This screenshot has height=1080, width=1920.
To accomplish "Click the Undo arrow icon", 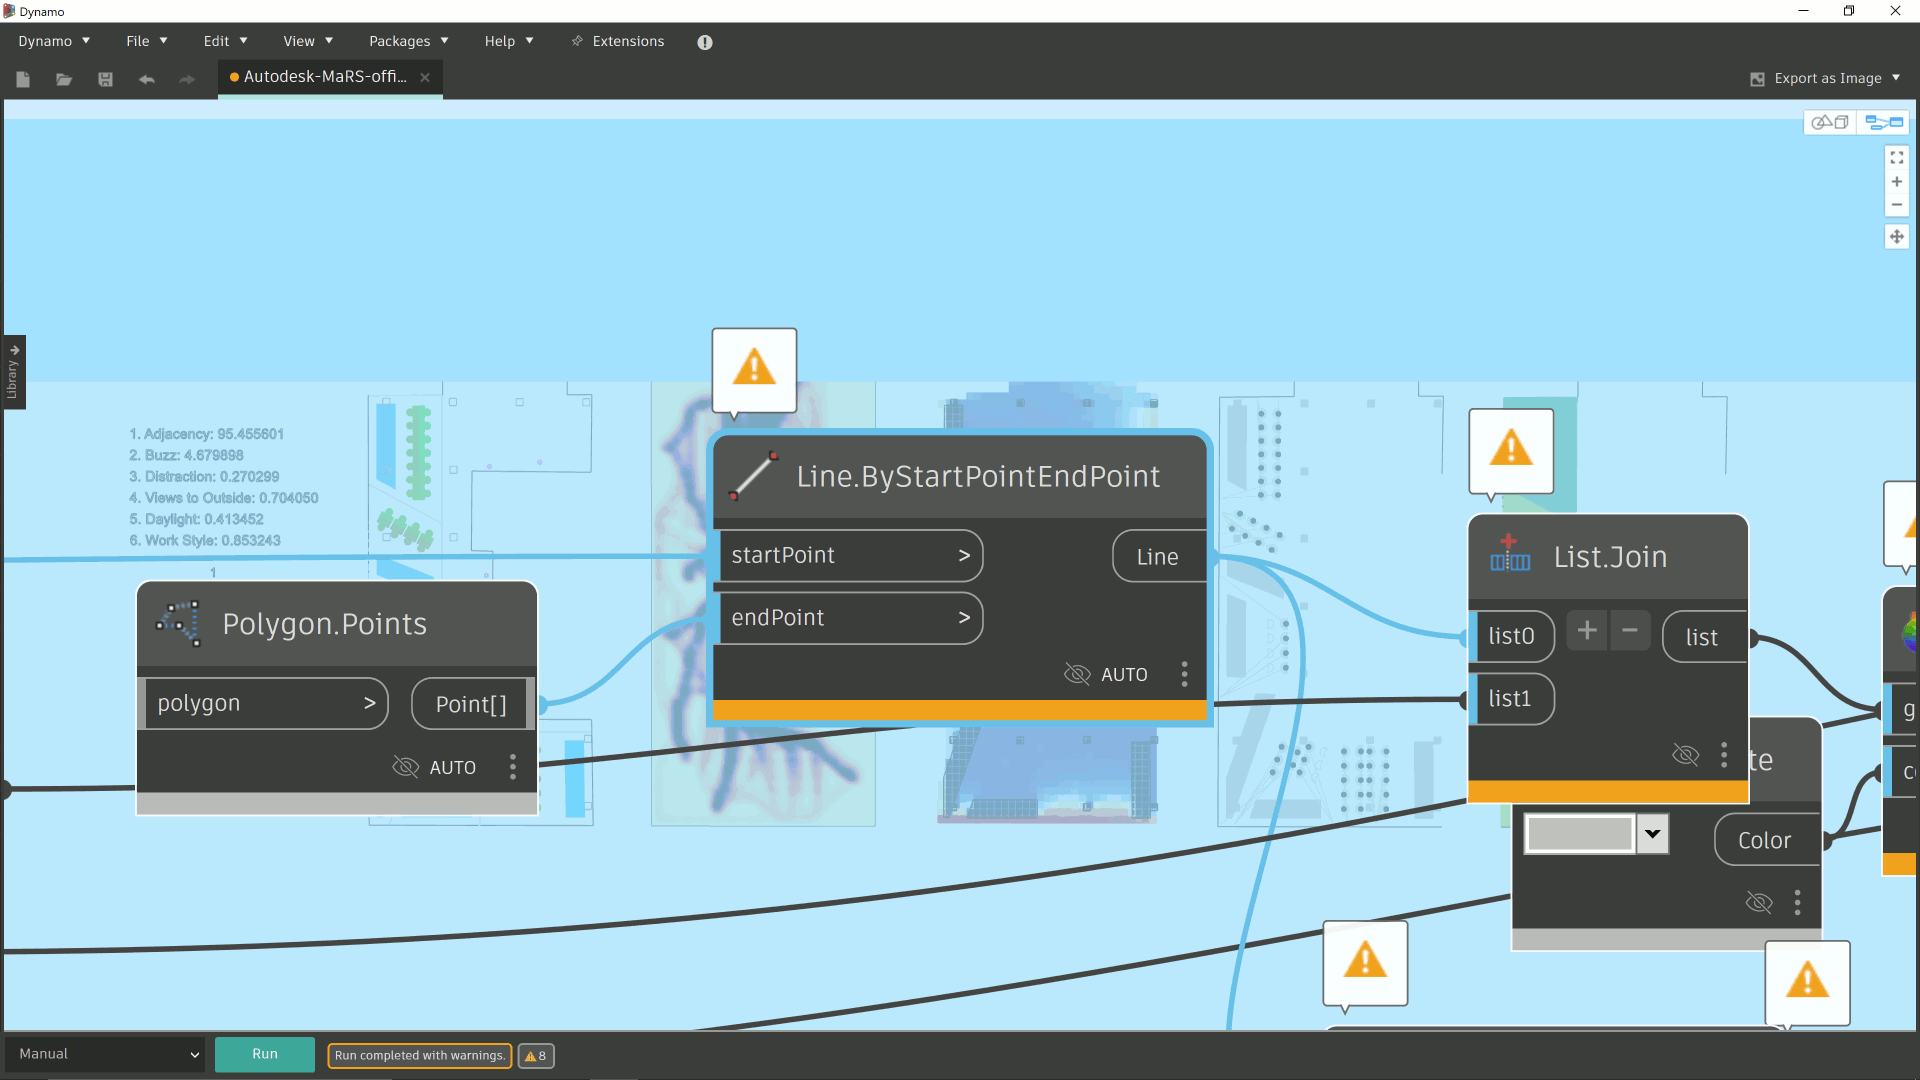I will pos(147,79).
